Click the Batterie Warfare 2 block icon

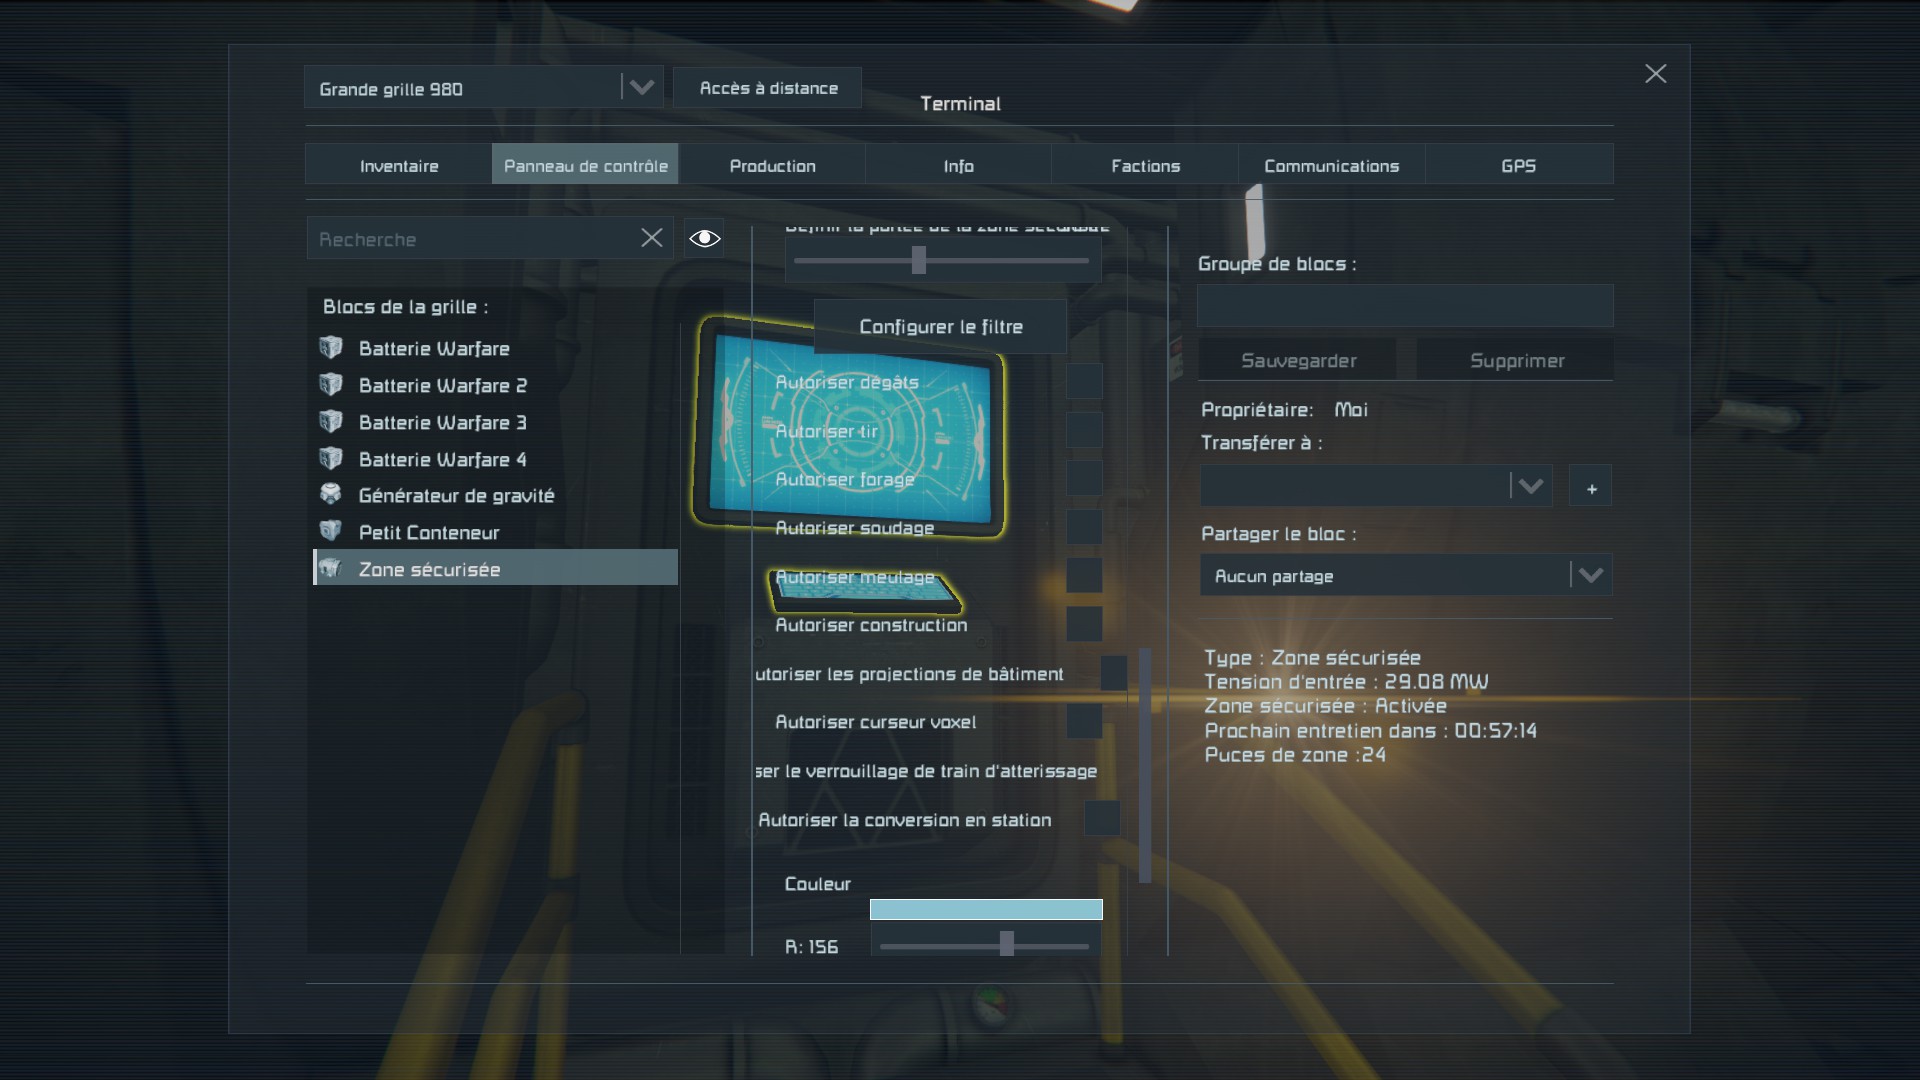(331, 385)
